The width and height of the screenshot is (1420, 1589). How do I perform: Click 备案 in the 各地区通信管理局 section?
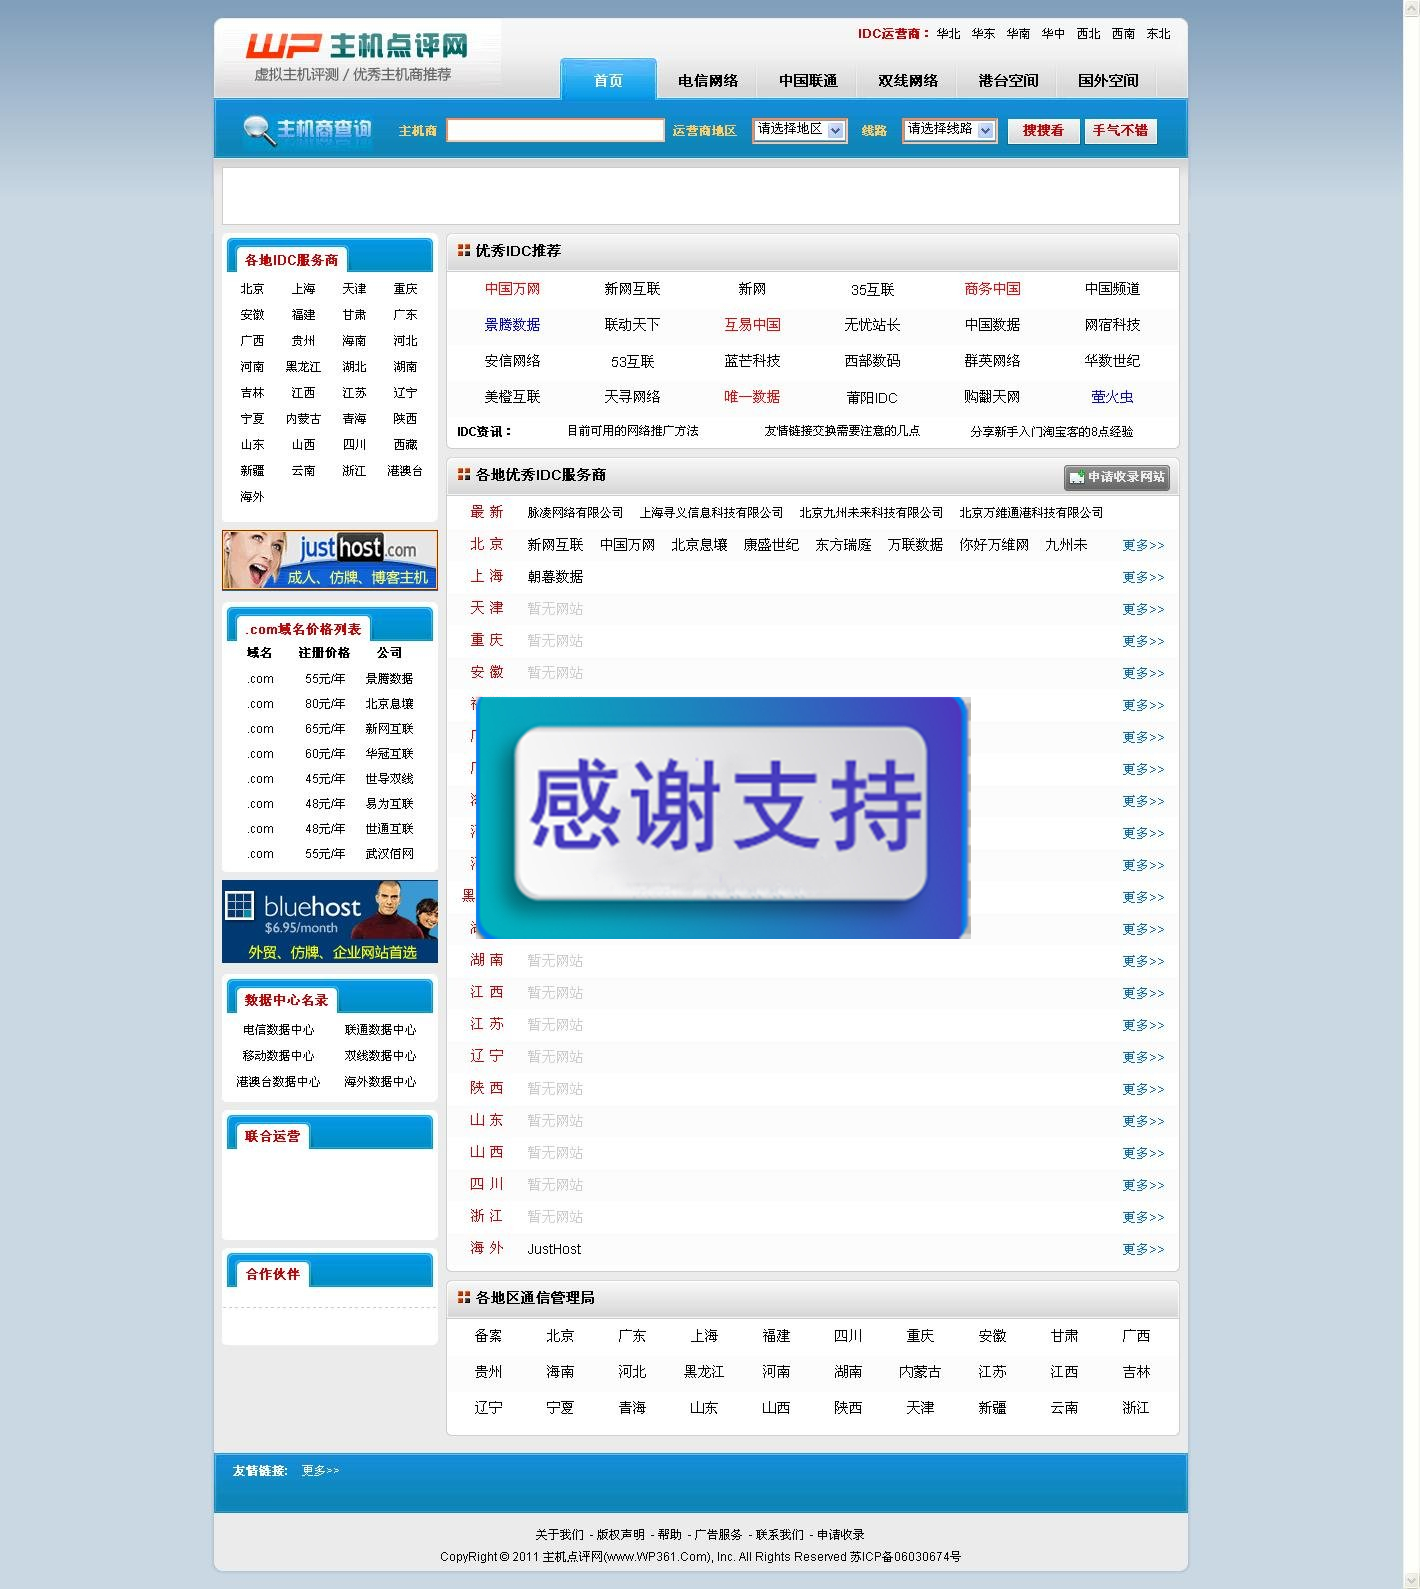point(488,1336)
